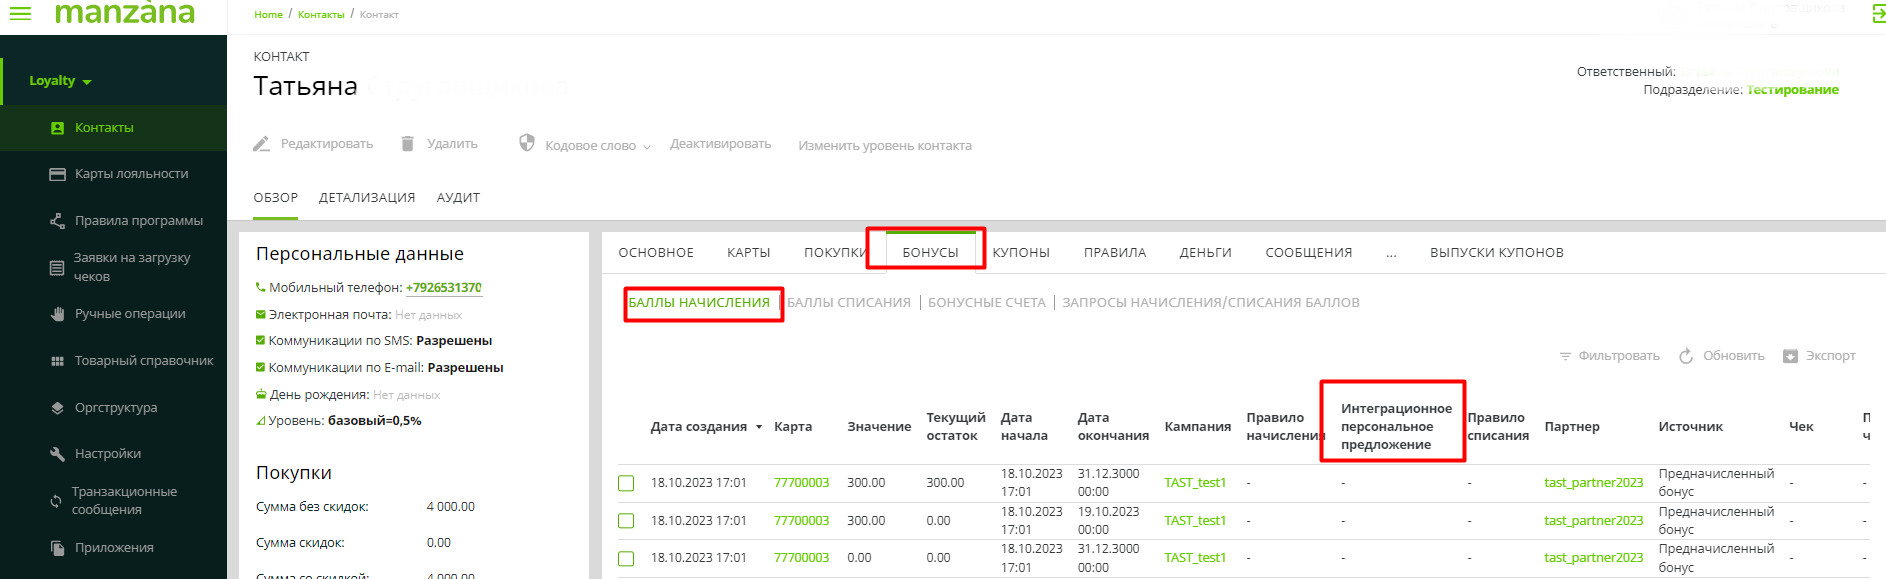
Task: Open Карты лояльности in the sidebar
Action: (131, 174)
